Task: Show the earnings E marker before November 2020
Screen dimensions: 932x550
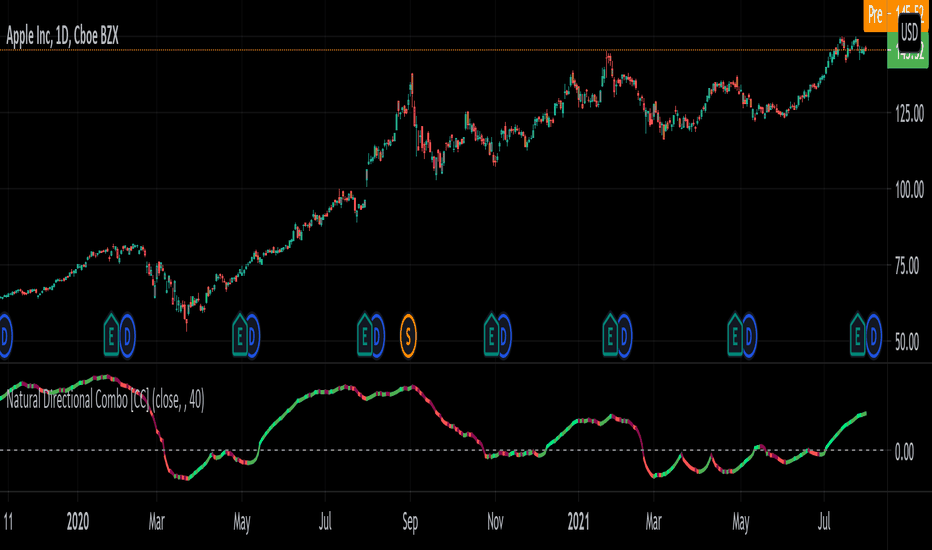Action: [x=491, y=335]
